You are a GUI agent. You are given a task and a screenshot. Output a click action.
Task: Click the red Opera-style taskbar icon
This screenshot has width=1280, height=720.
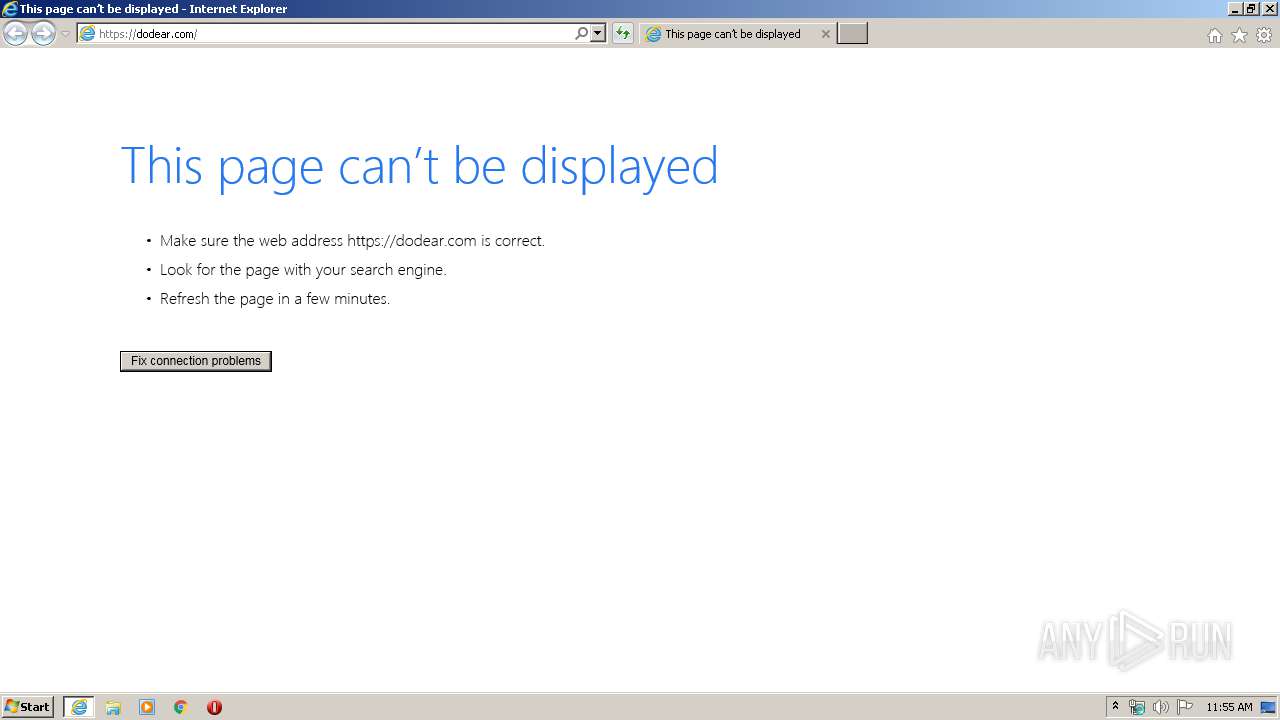pyautogui.click(x=214, y=707)
